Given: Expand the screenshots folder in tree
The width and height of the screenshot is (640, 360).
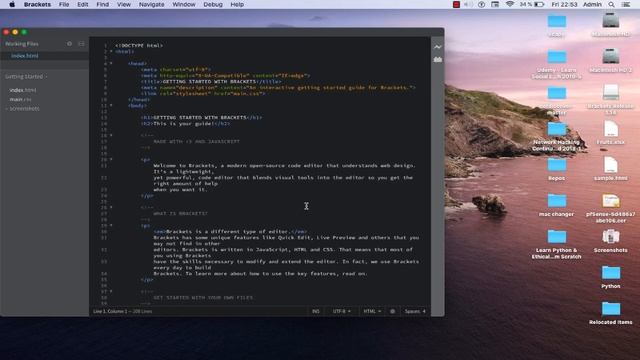Looking at the screenshot, I should (23, 109).
